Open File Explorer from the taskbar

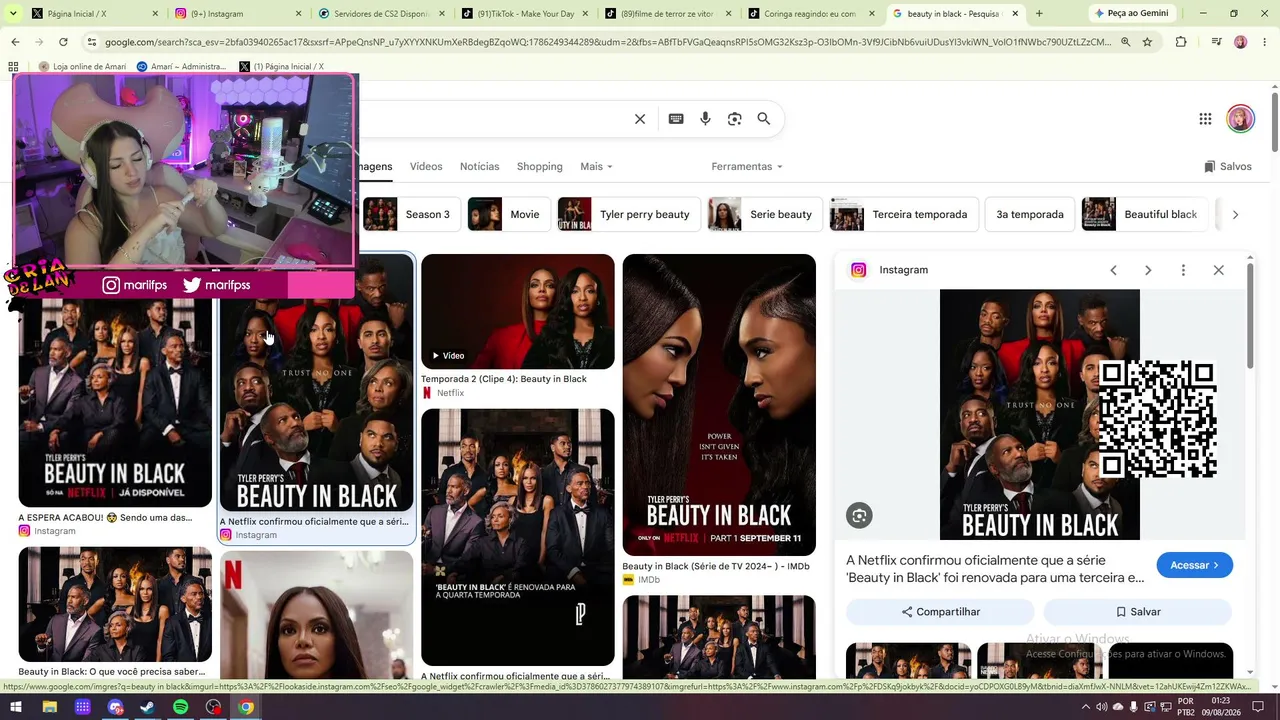coord(49,707)
